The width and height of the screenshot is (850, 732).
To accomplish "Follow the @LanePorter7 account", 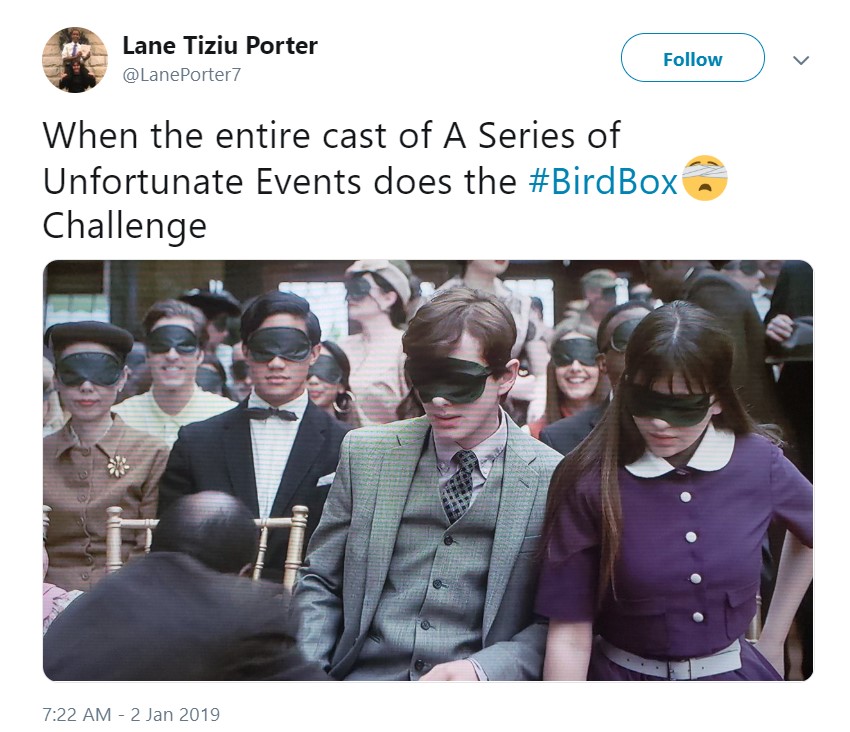I will tap(692, 58).
